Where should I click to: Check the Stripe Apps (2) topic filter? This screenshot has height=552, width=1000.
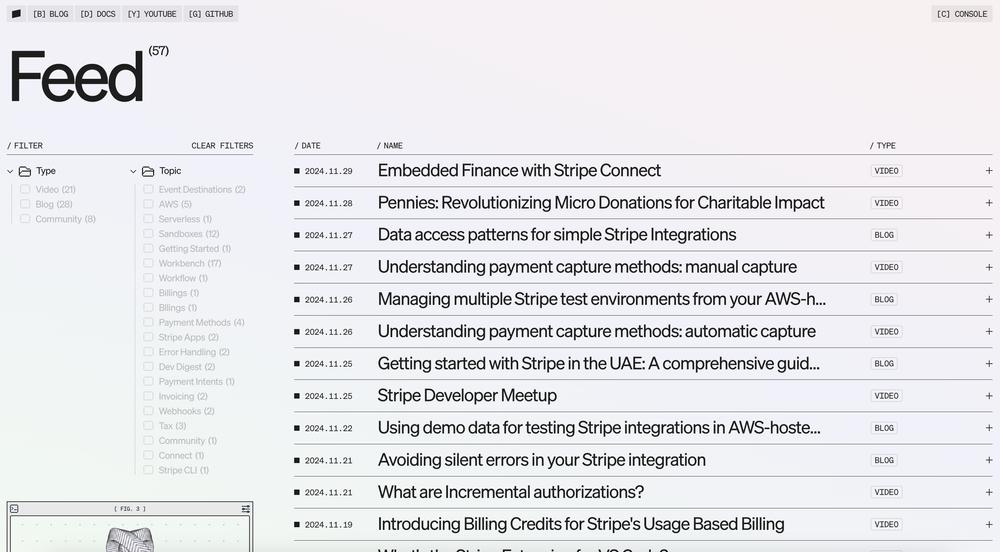[x=148, y=337]
